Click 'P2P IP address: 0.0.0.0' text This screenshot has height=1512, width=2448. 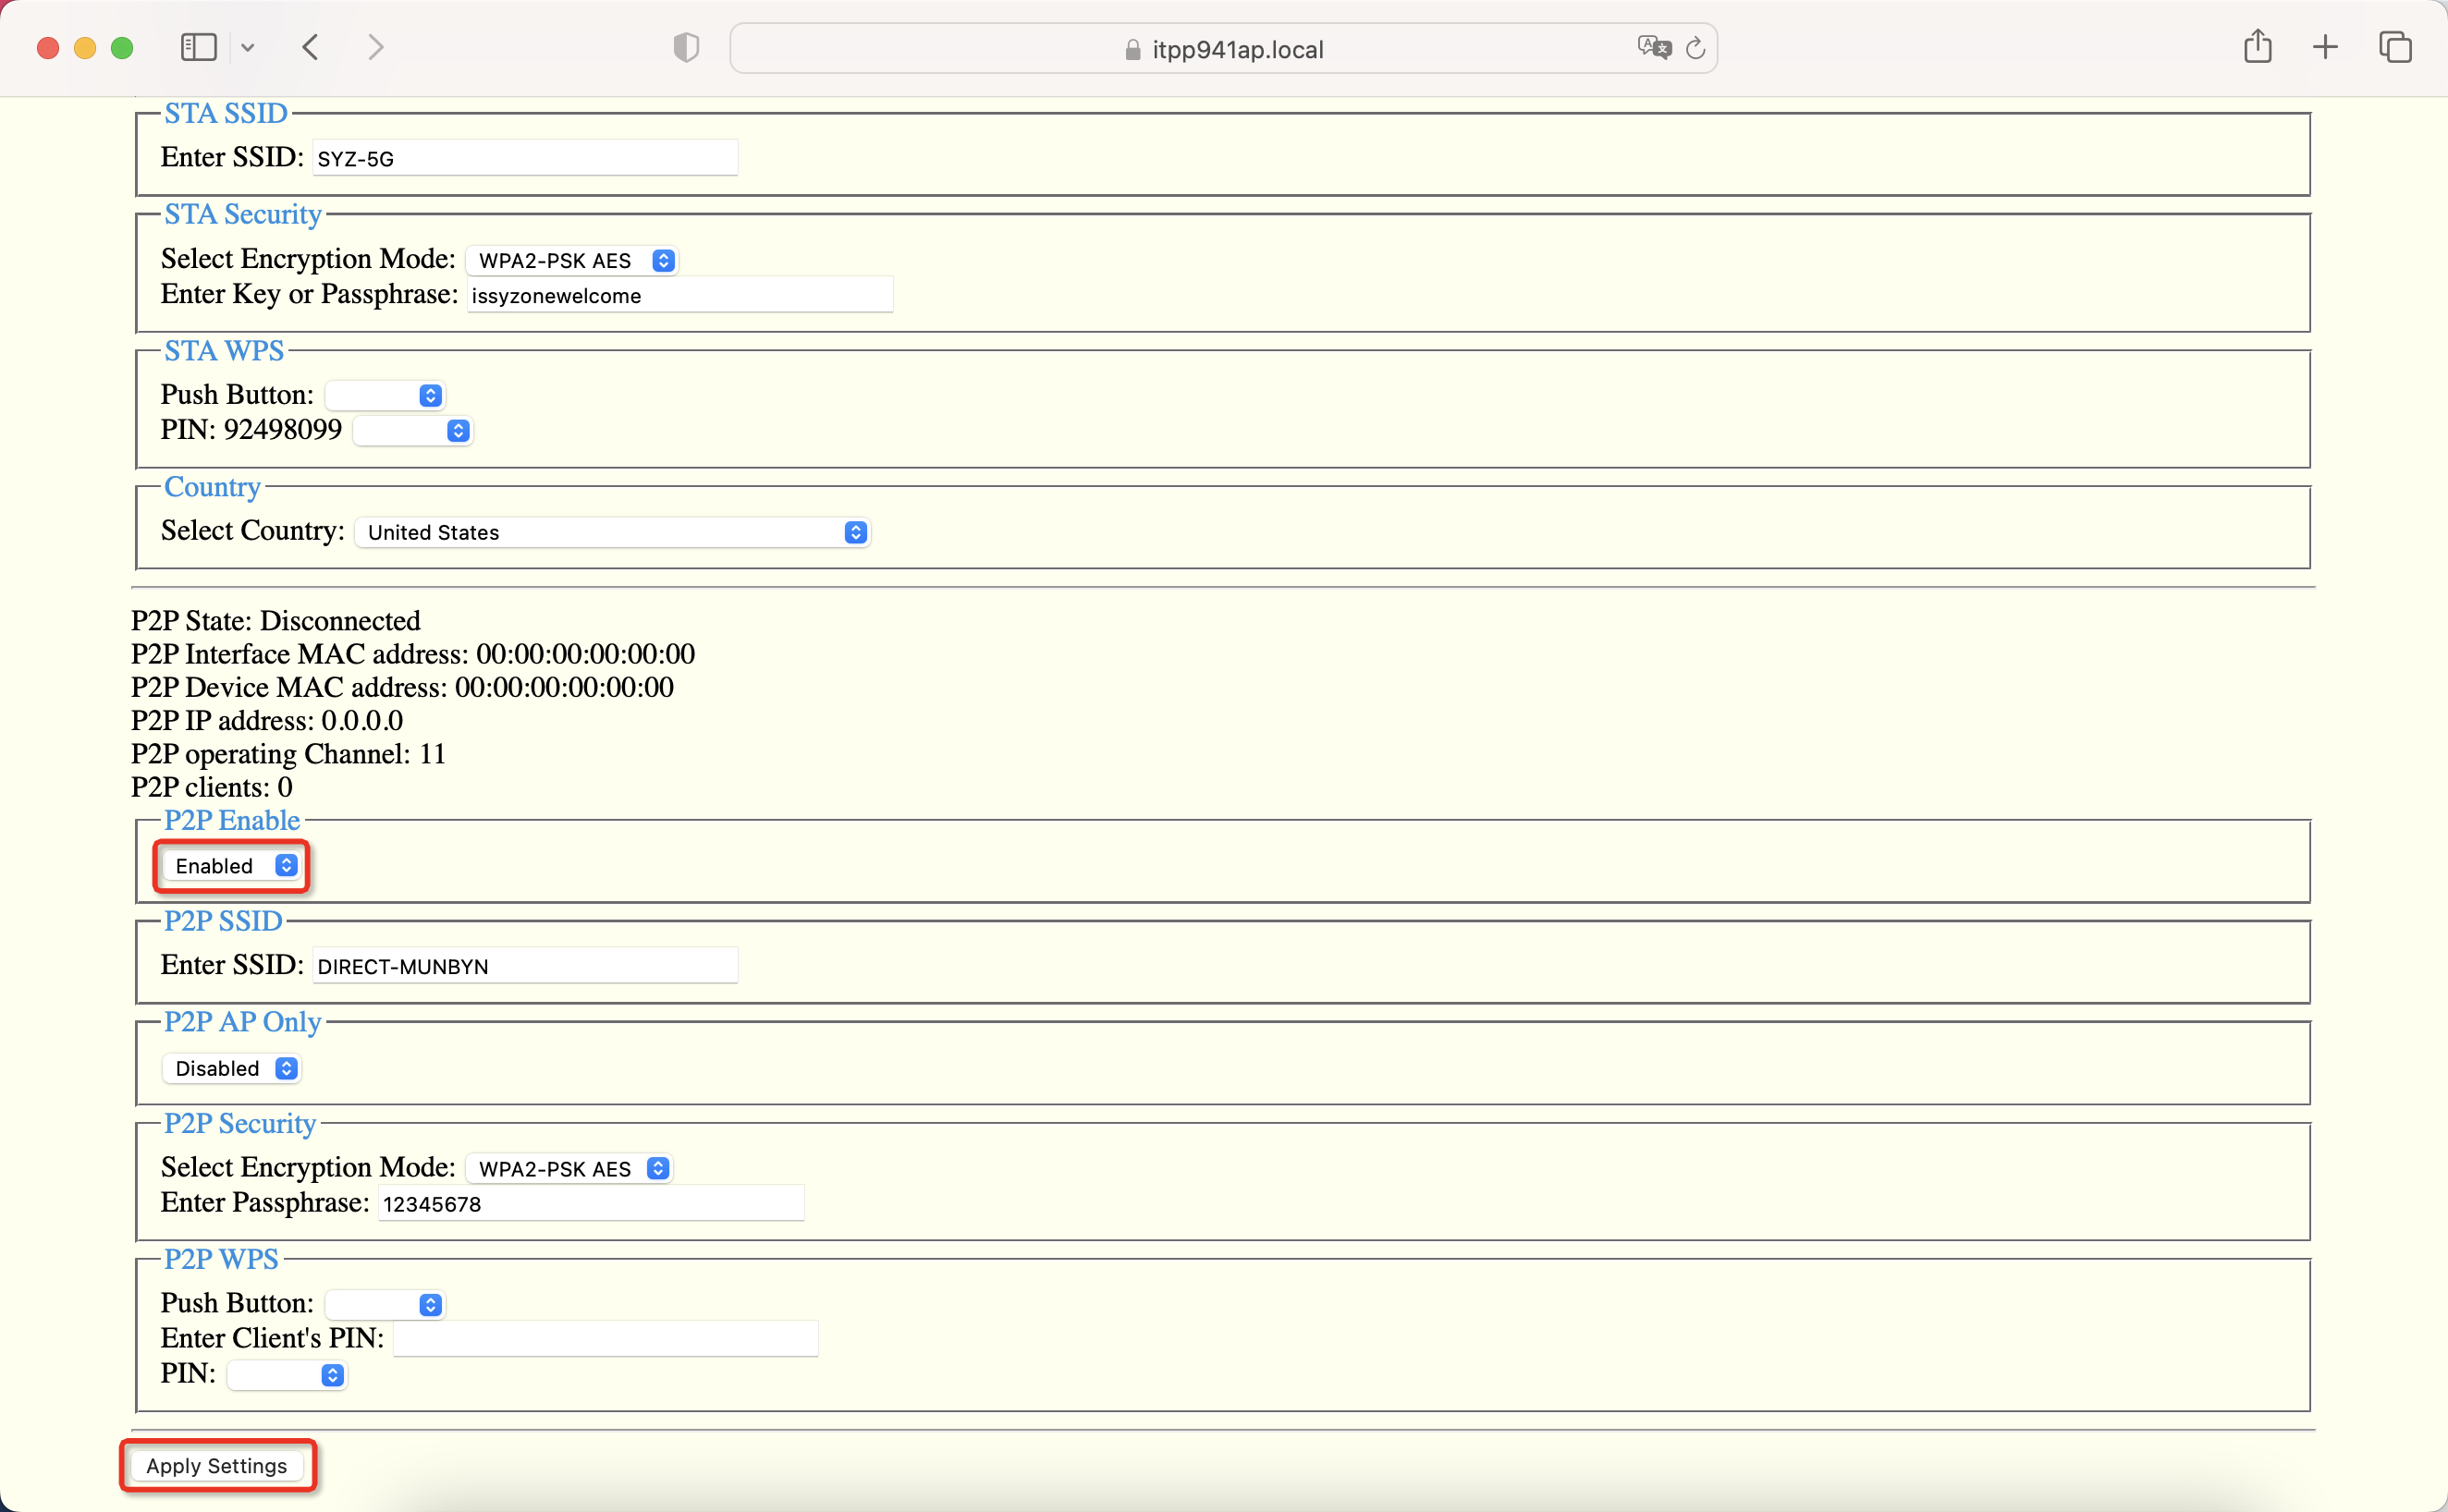267,721
